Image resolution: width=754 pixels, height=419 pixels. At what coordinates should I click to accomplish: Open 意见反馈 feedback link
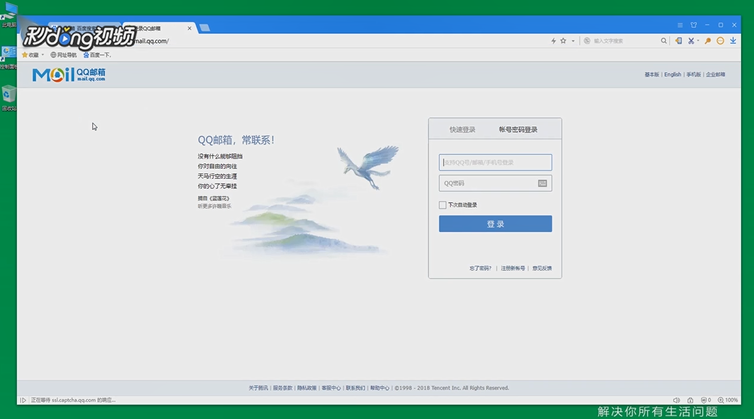click(542, 268)
